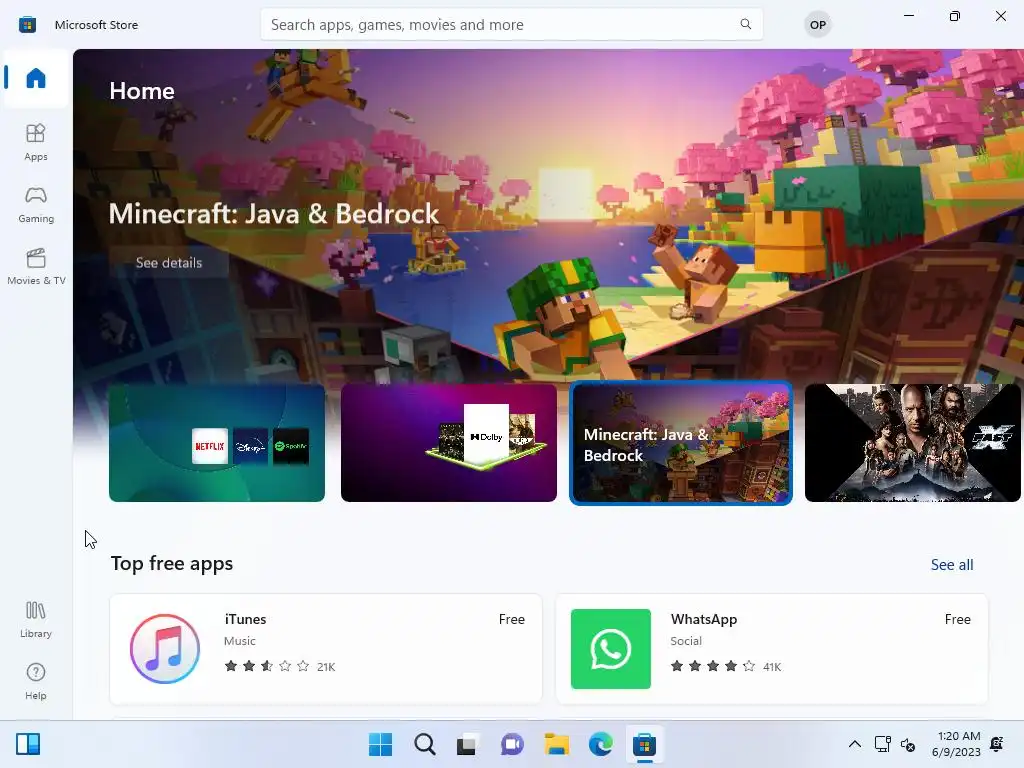Click the network status tray icon
The height and width of the screenshot is (768, 1024).
(883, 744)
